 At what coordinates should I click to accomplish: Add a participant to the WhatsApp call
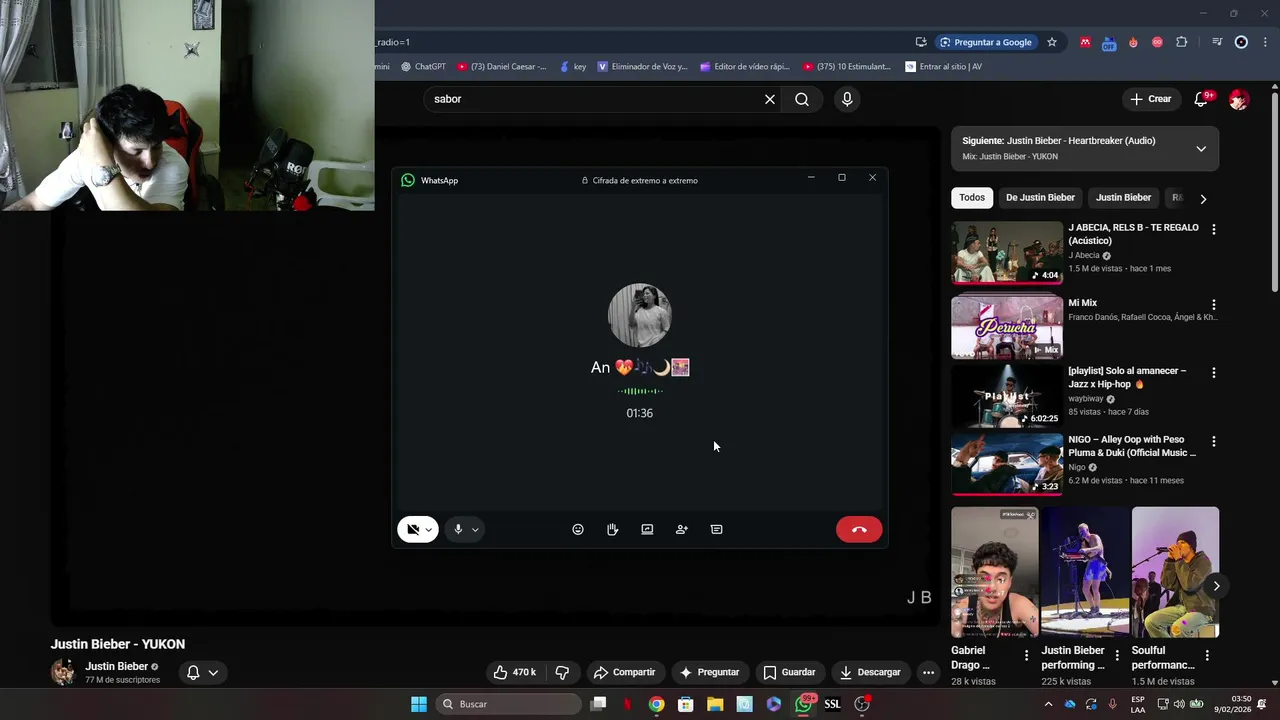(682, 530)
